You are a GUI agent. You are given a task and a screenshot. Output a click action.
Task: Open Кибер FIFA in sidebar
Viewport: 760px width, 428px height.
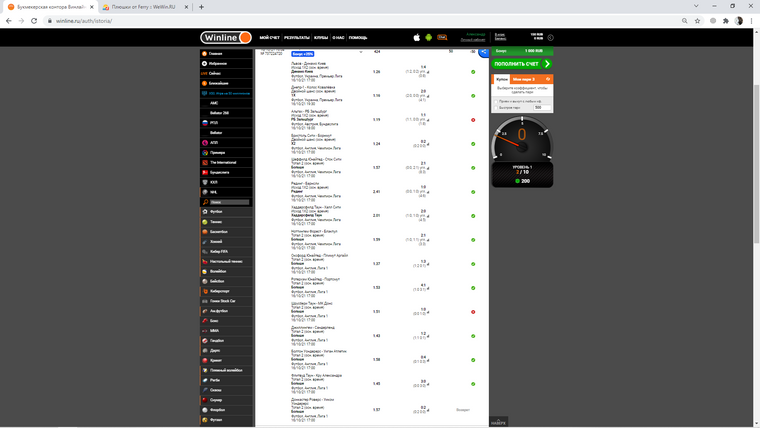(x=226, y=252)
